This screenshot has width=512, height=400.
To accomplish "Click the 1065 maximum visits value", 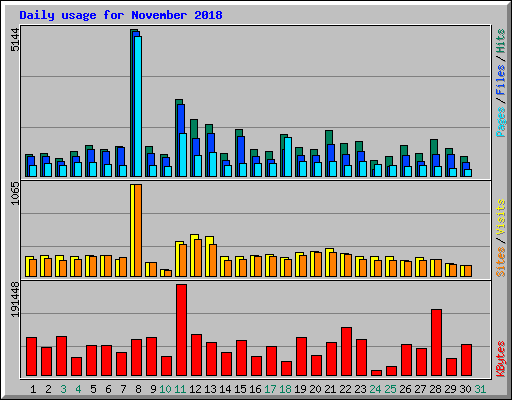I will [15, 193].
